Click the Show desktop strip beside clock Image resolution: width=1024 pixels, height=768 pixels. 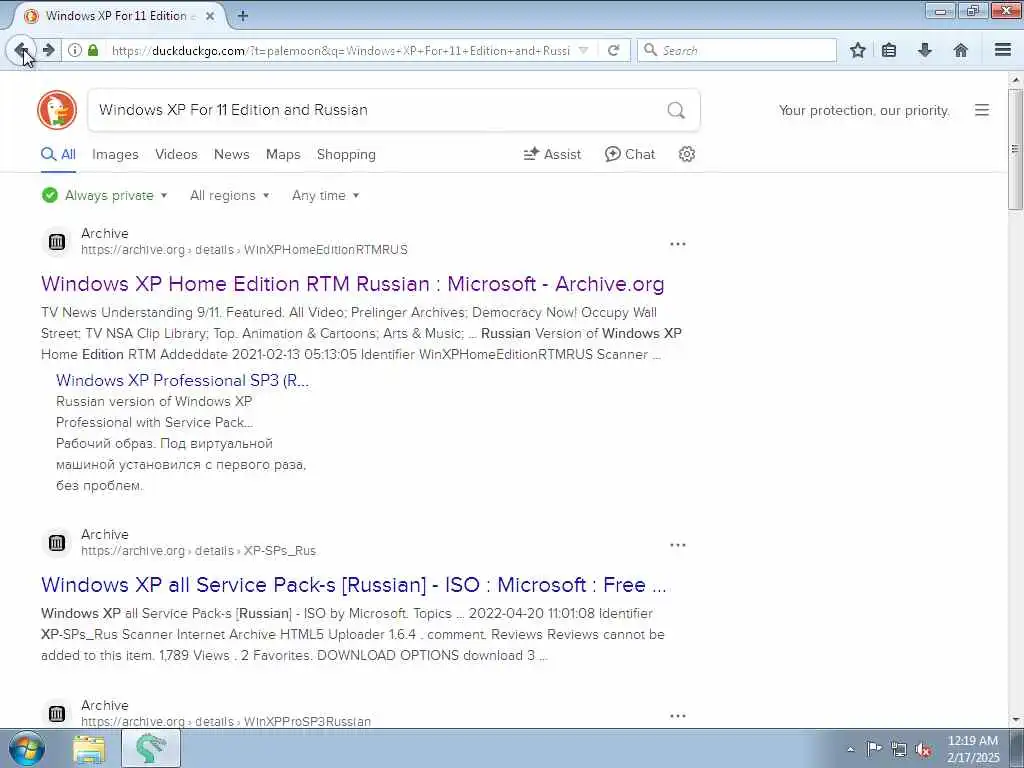tap(1017, 748)
